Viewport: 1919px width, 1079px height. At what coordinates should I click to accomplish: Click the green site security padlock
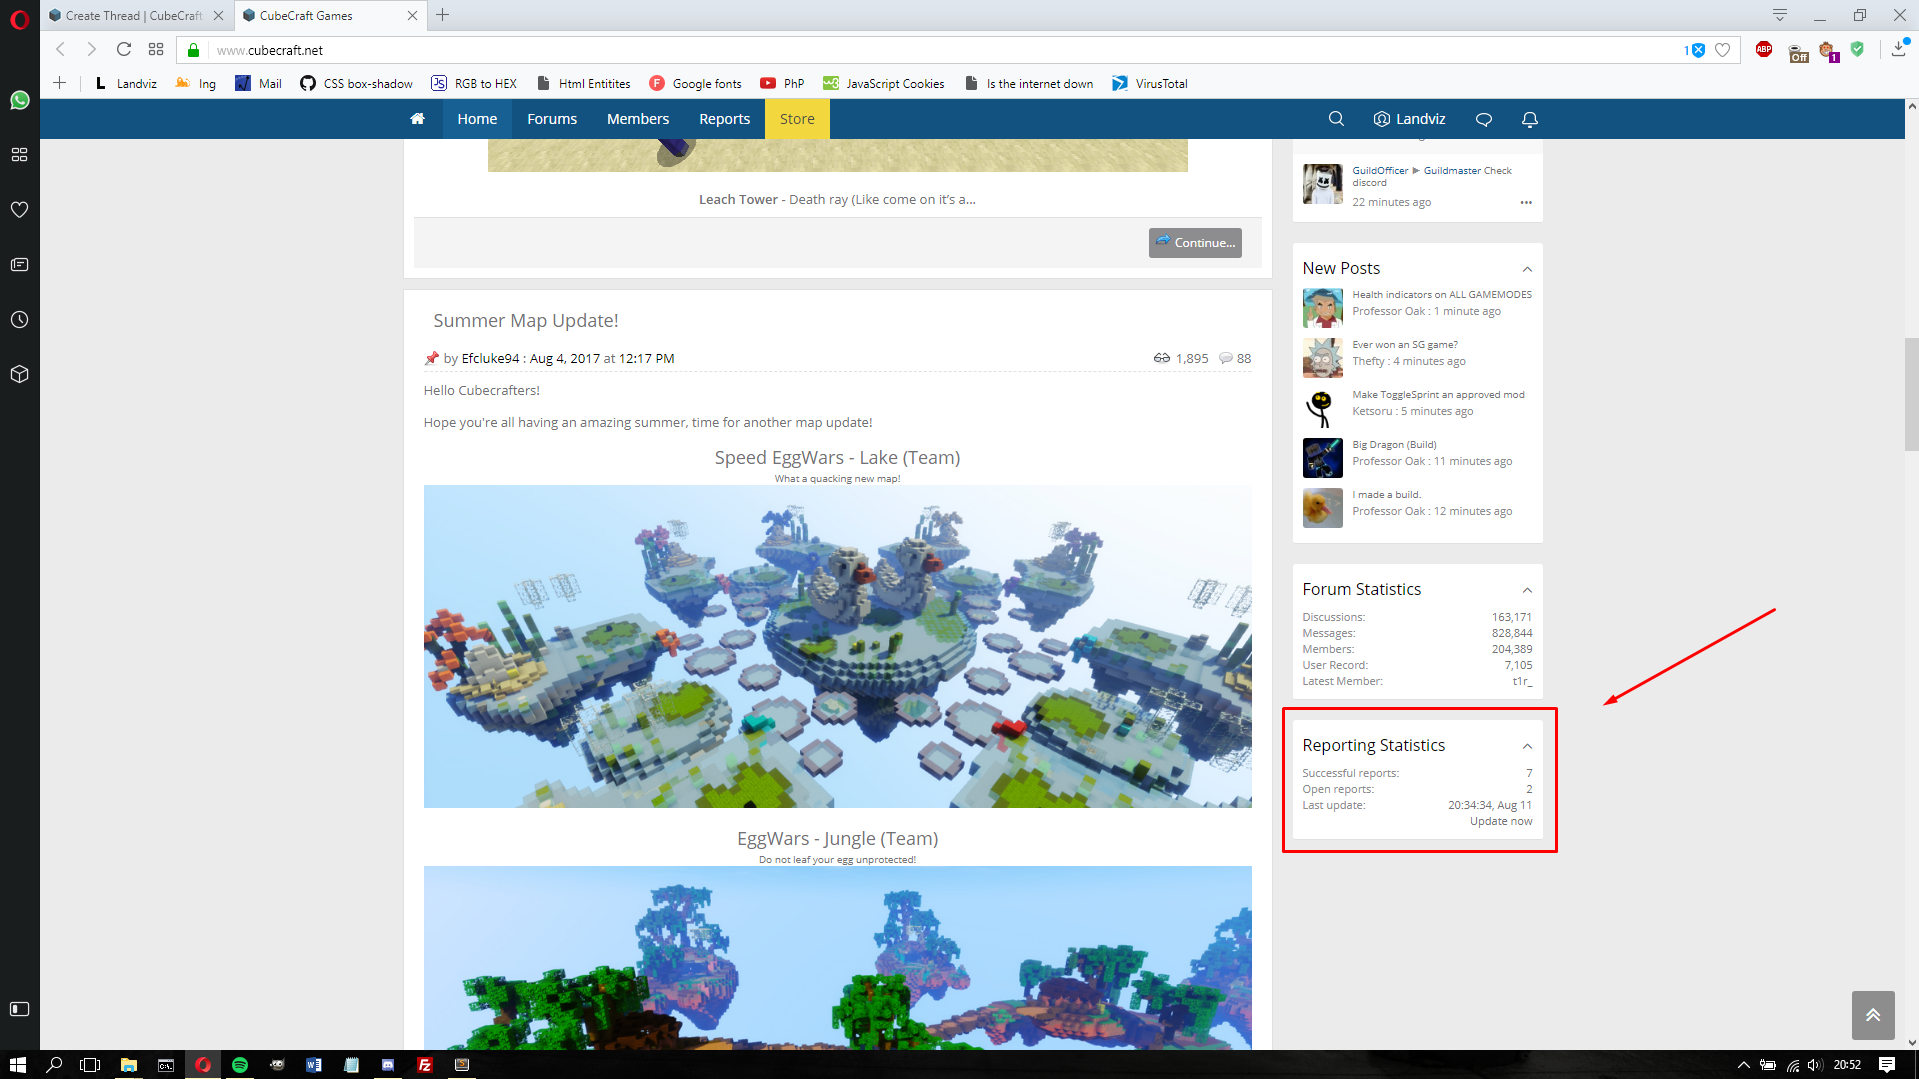point(194,50)
